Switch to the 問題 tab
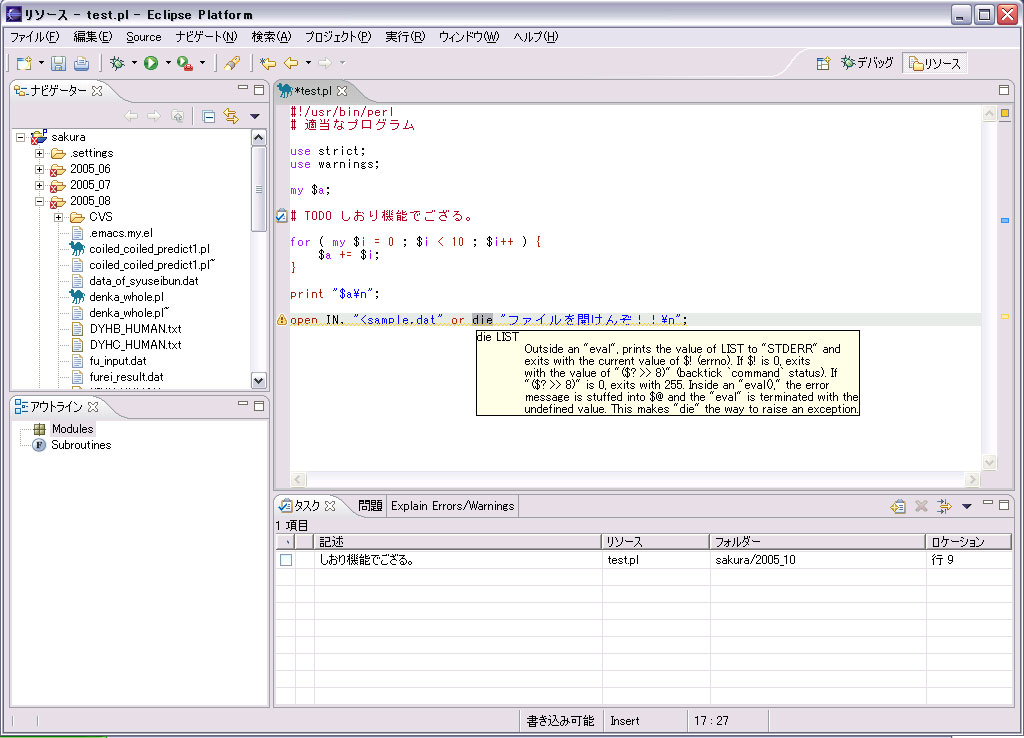This screenshot has width=1024, height=738. (x=370, y=505)
